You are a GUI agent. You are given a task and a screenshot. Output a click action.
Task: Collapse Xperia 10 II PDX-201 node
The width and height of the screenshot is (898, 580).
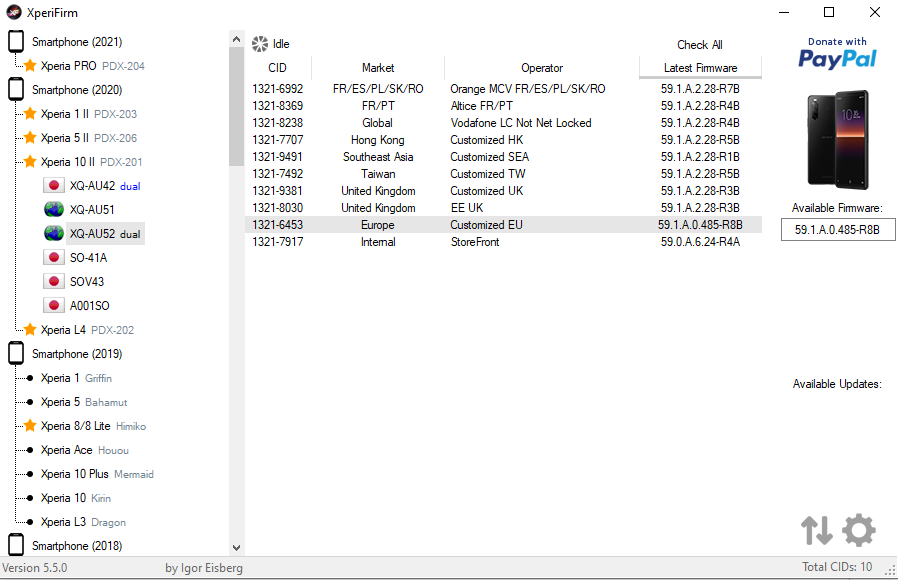(92, 162)
